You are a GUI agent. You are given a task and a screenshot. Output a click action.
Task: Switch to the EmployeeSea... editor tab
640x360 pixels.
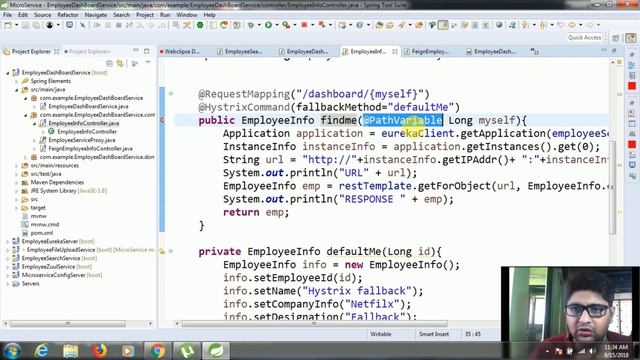point(243,51)
